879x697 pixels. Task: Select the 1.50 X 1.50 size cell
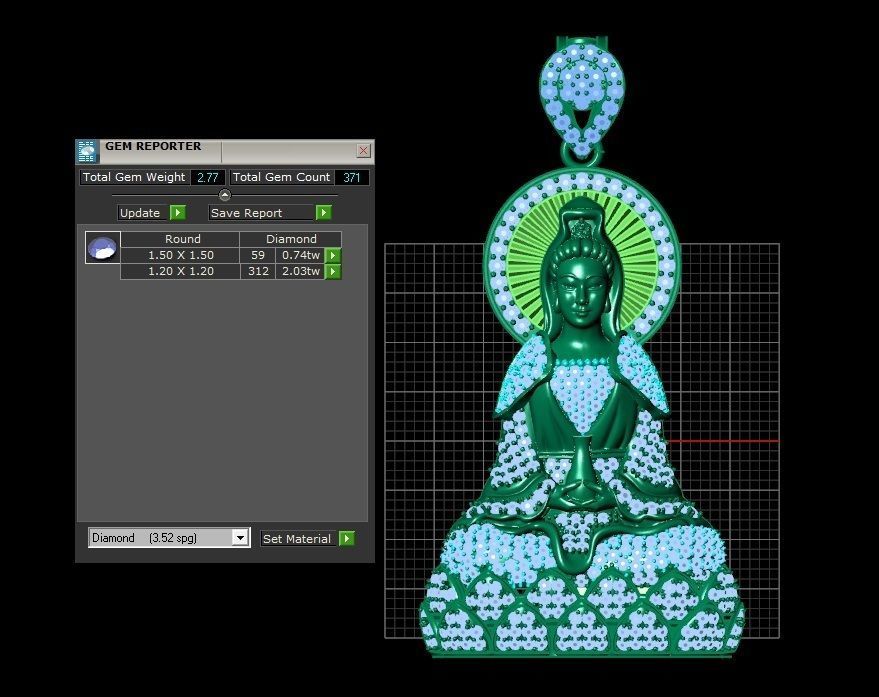[x=181, y=255]
